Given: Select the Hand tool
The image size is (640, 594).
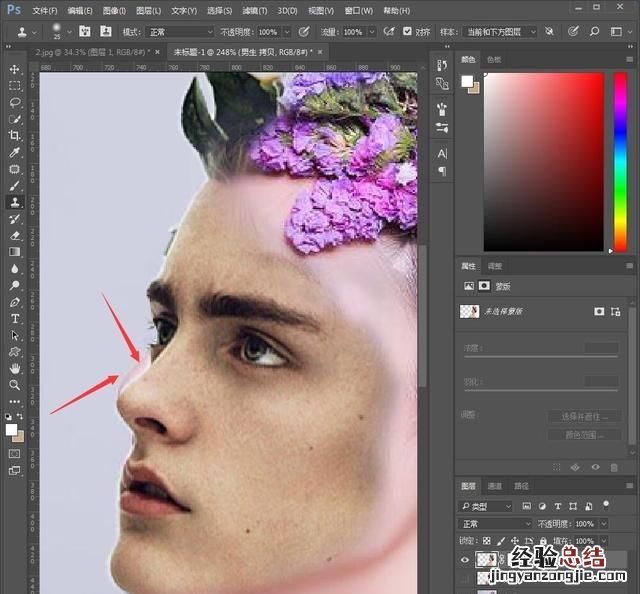Looking at the screenshot, I should coord(15,368).
